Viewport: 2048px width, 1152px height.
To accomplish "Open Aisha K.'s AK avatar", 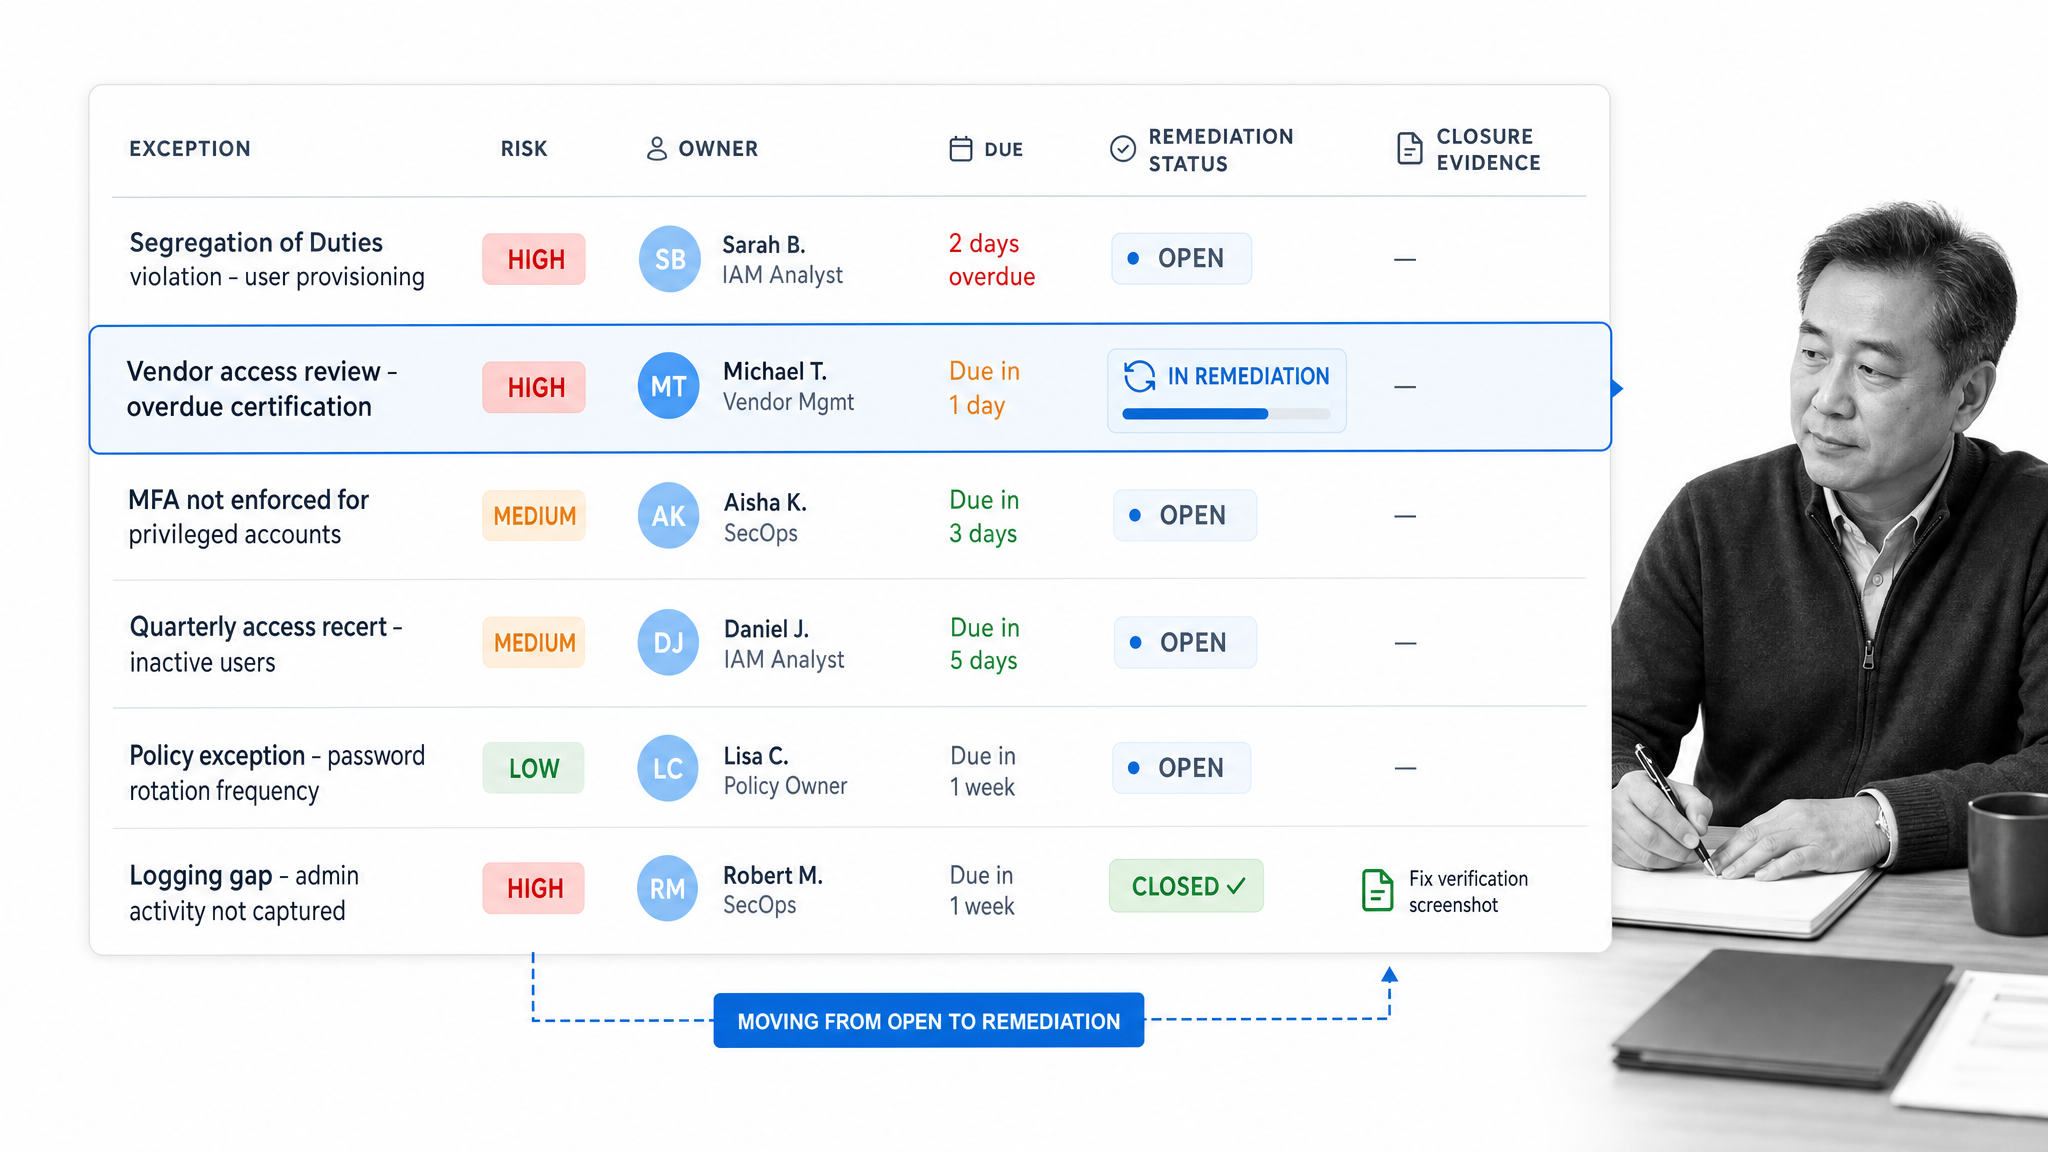I will [x=669, y=515].
